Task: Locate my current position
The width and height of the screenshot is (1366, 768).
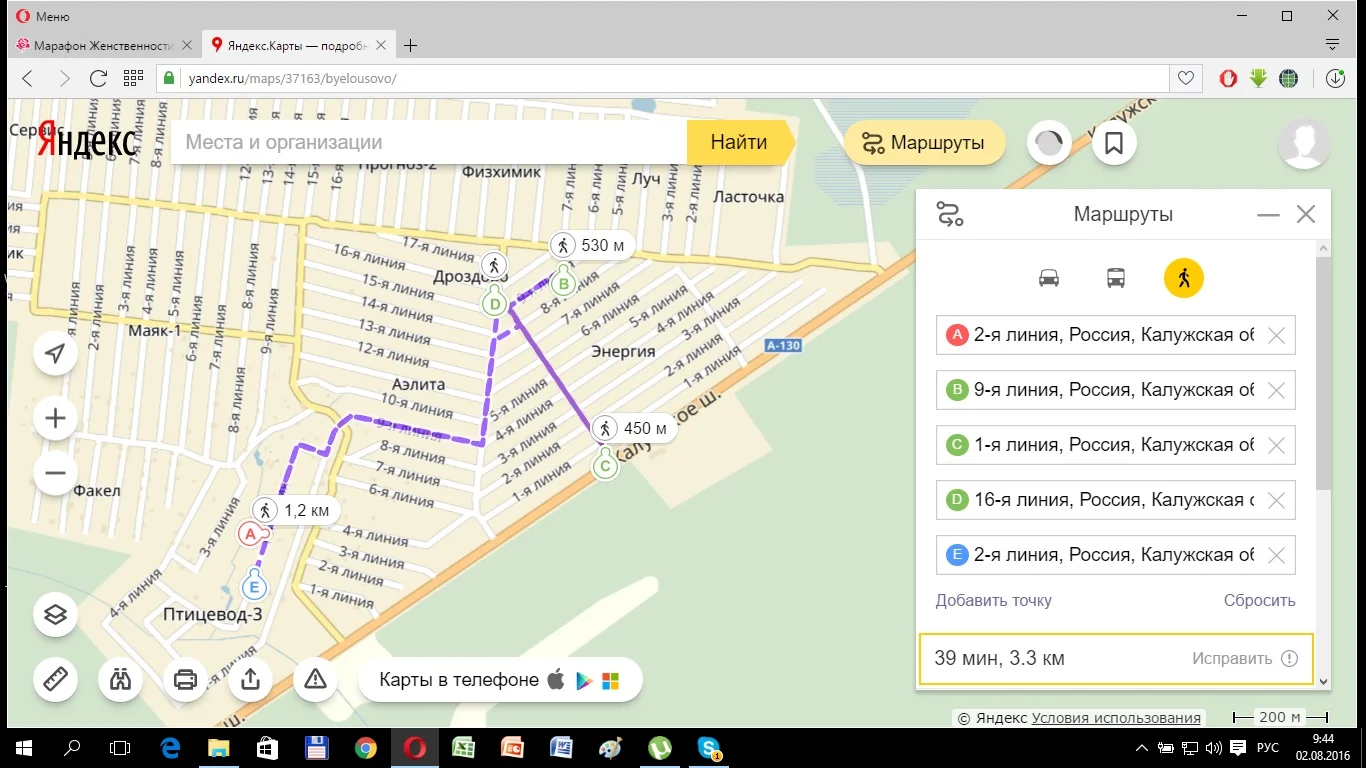Action: tap(56, 353)
